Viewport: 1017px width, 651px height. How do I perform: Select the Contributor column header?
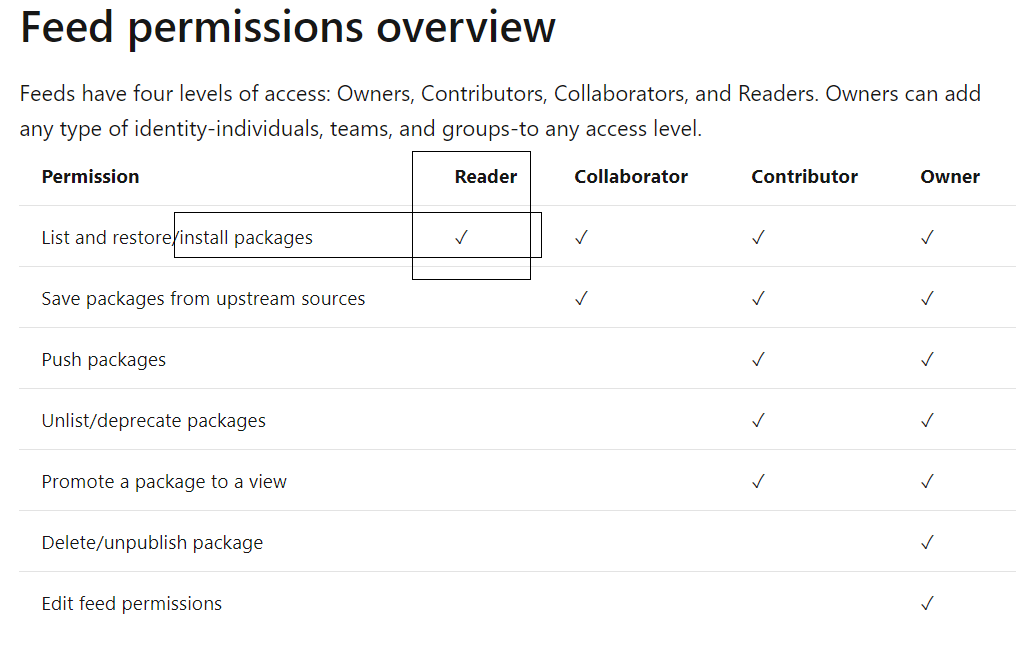(804, 177)
